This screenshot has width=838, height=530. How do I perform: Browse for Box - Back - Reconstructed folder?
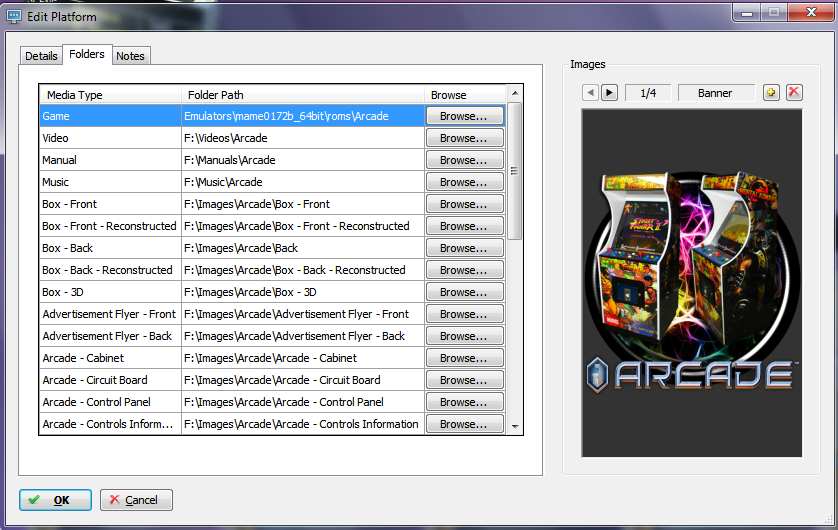tap(464, 270)
